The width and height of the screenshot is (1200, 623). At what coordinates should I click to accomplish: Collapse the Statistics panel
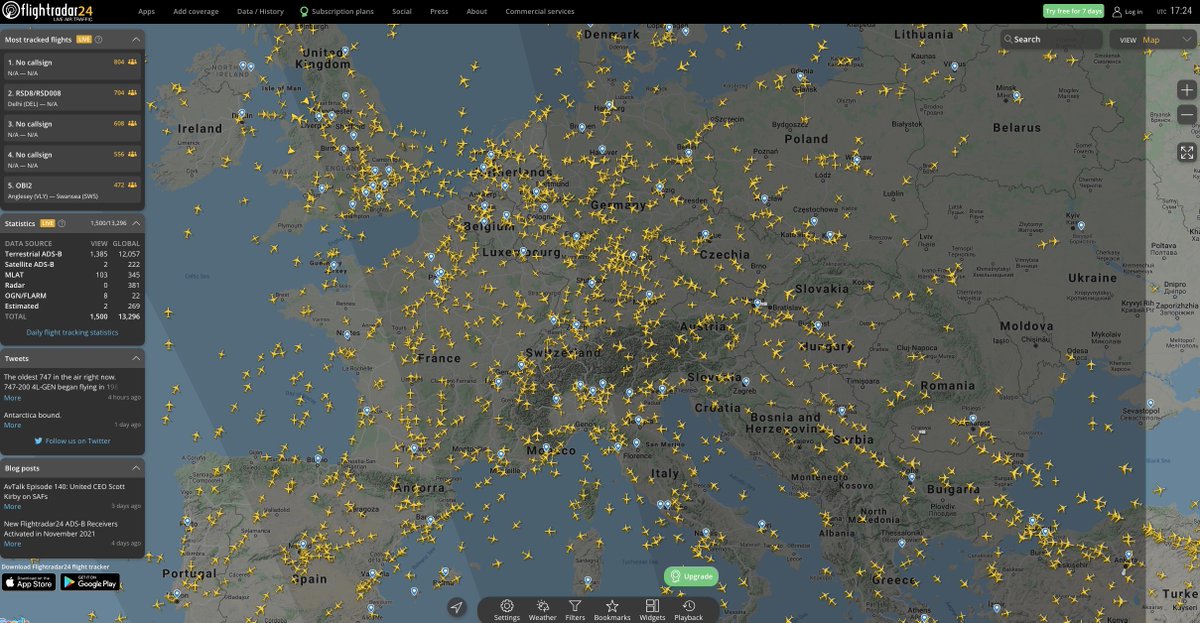pos(136,223)
